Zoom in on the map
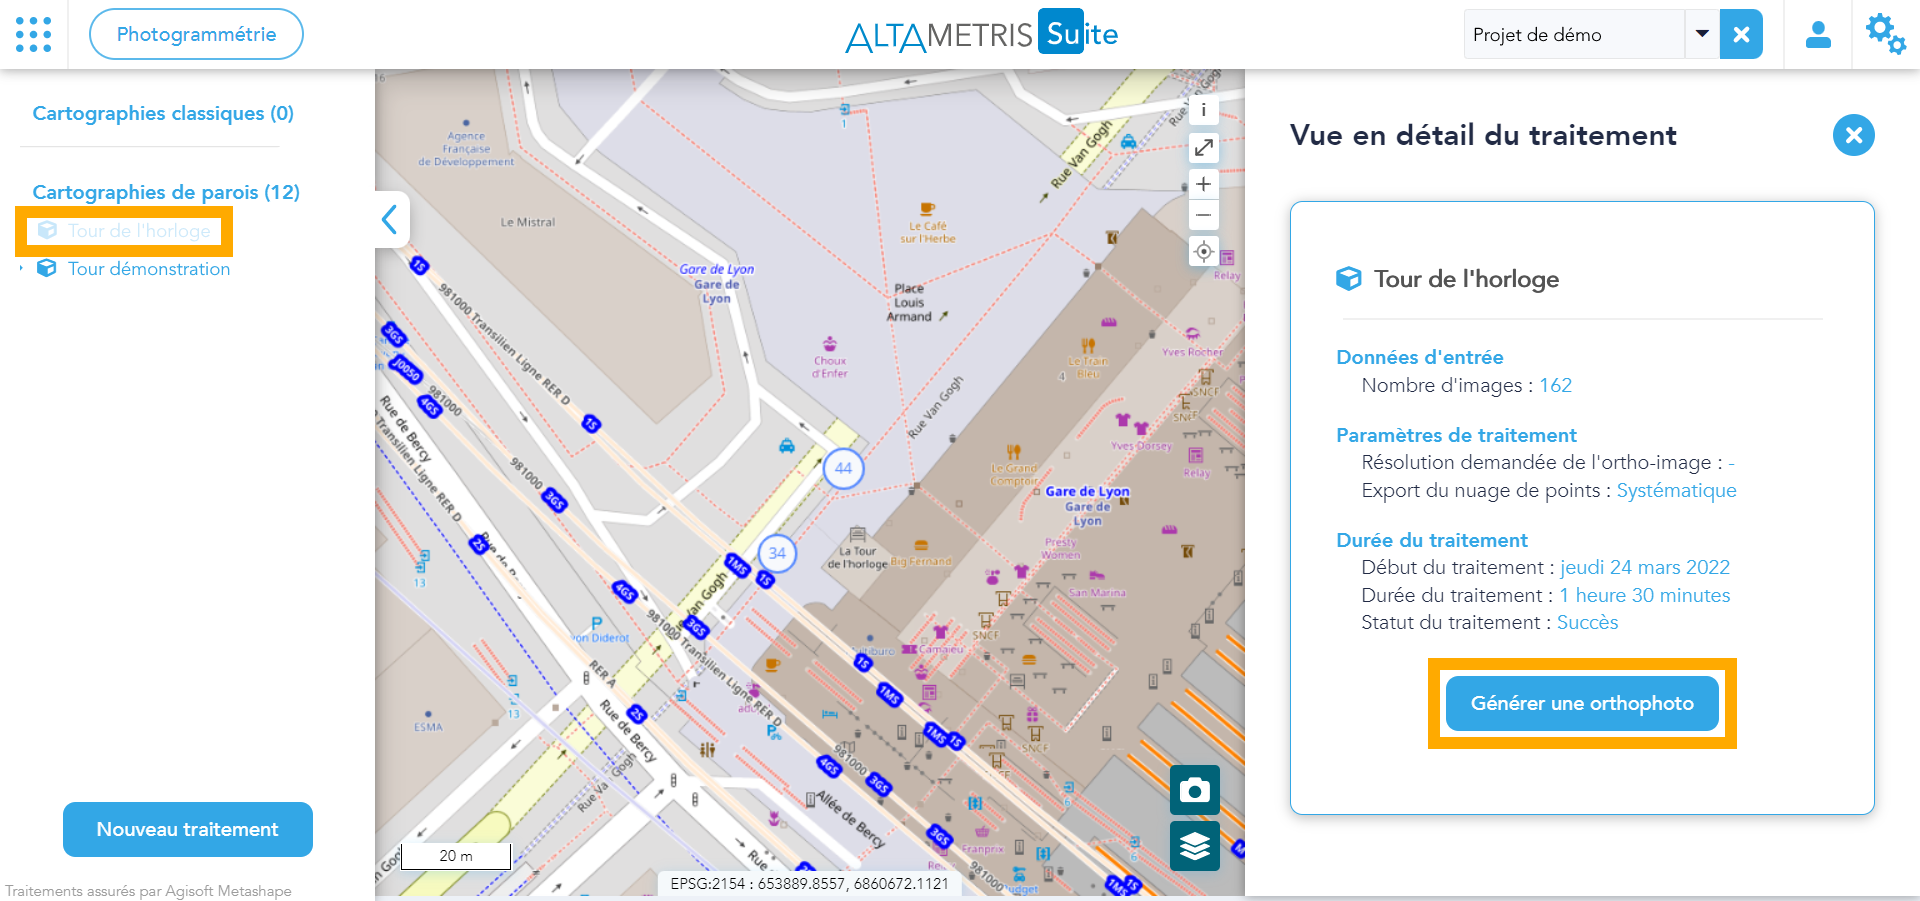1920x901 pixels. 1204,184
